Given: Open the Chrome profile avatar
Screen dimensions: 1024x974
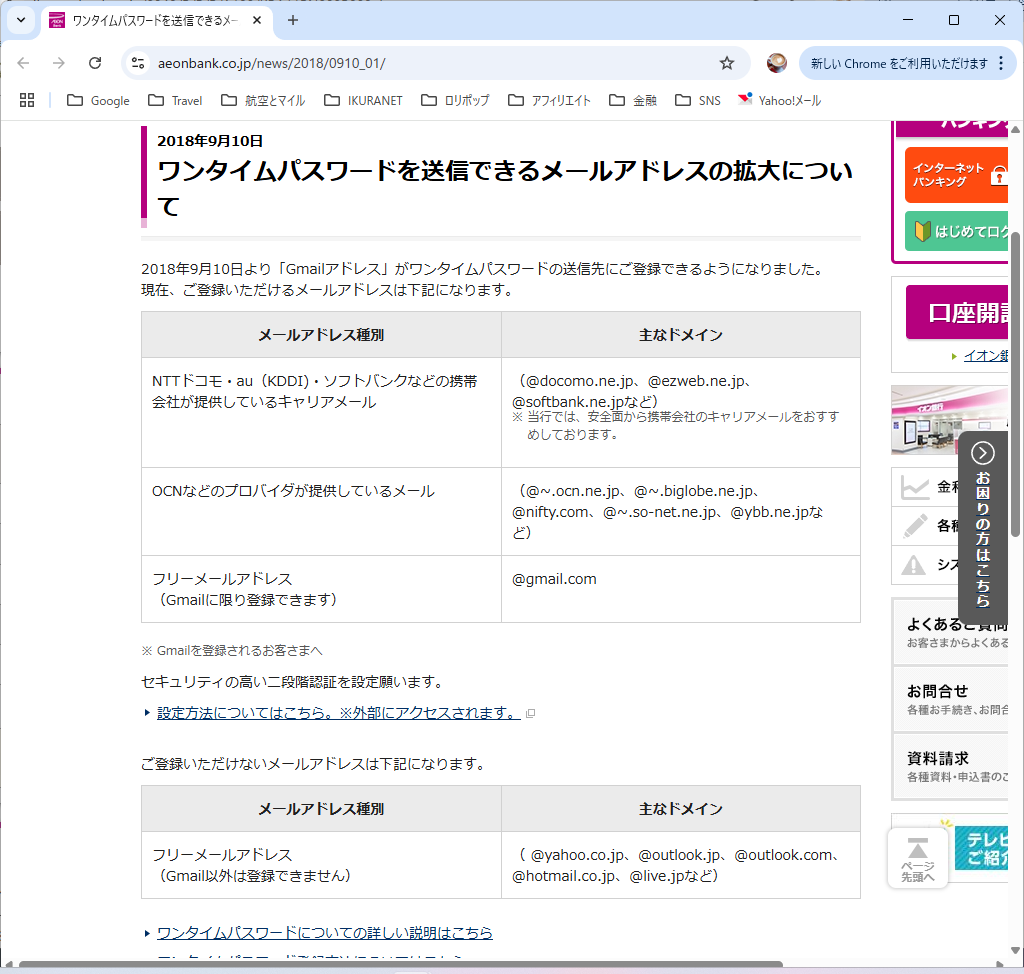Looking at the screenshot, I should (x=777, y=63).
